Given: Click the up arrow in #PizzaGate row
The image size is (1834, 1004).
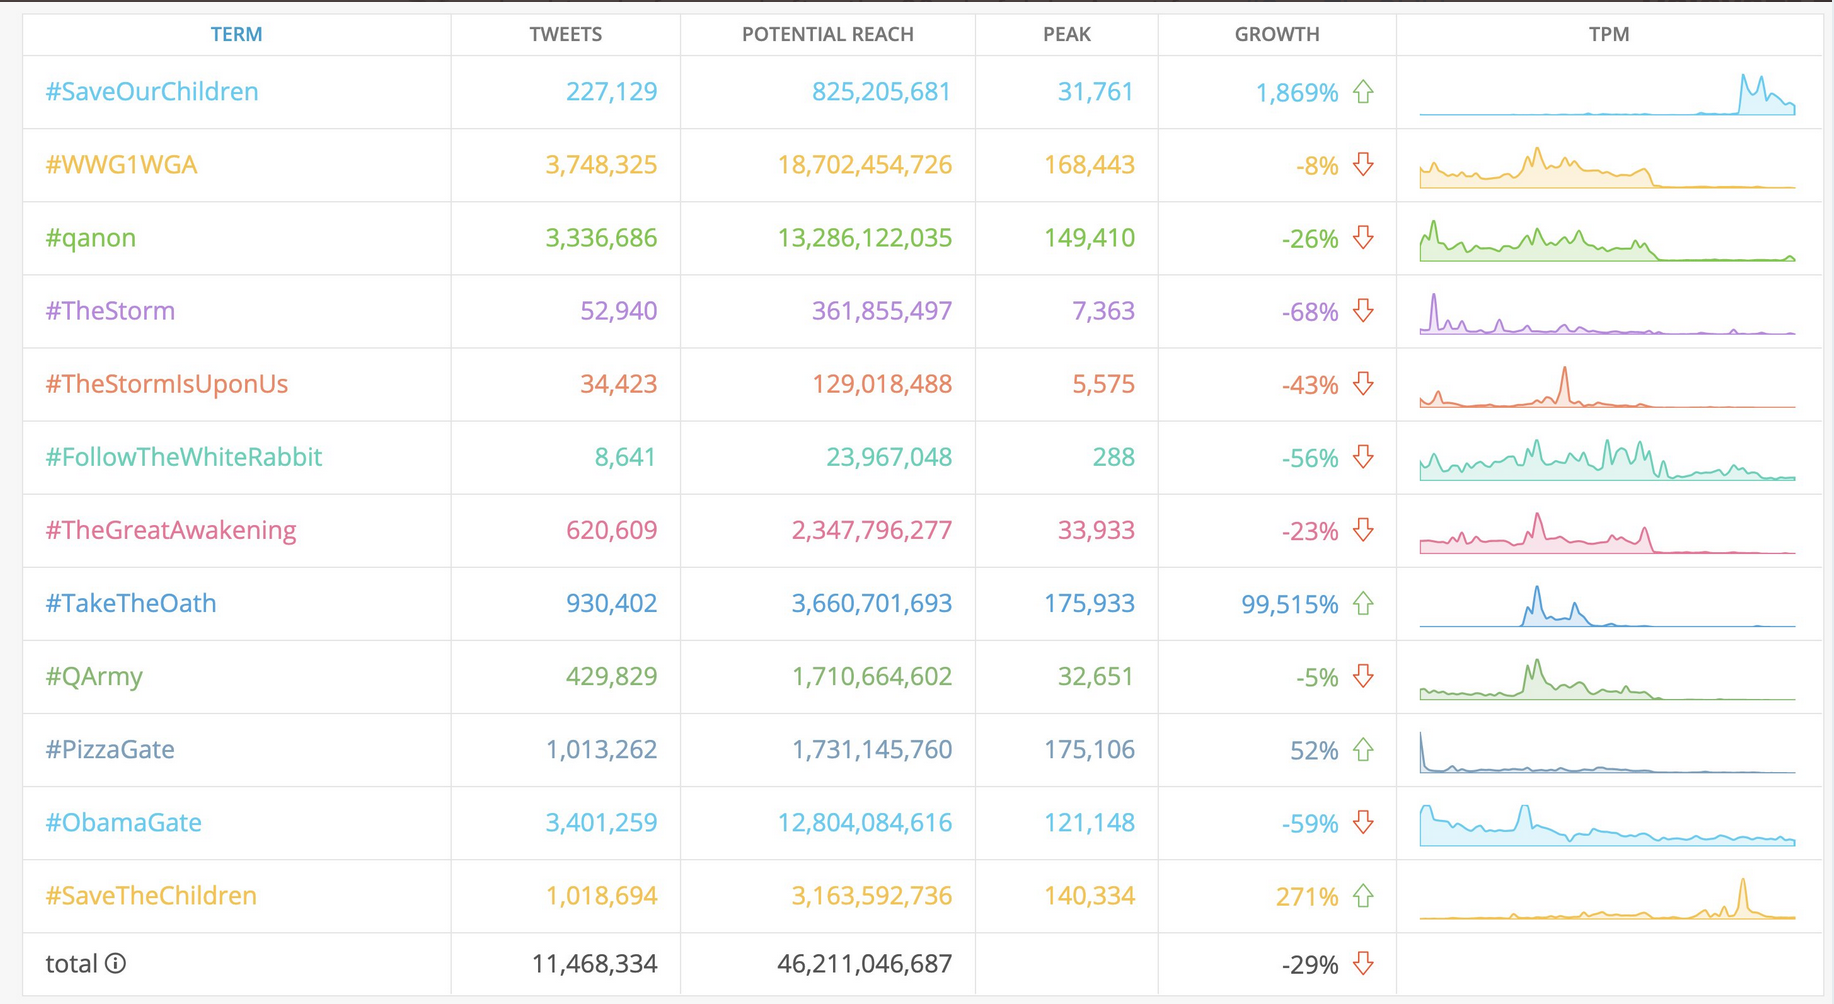Looking at the screenshot, I should pyautogui.click(x=1363, y=749).
